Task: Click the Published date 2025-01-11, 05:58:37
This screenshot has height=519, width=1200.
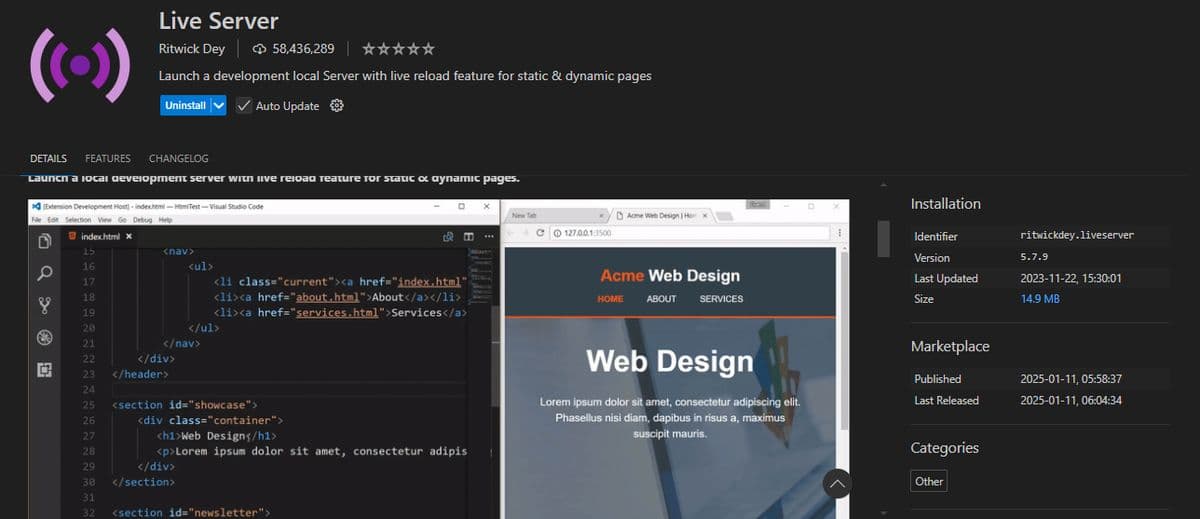Action: pyautogui.click(x=1069, y=379)
